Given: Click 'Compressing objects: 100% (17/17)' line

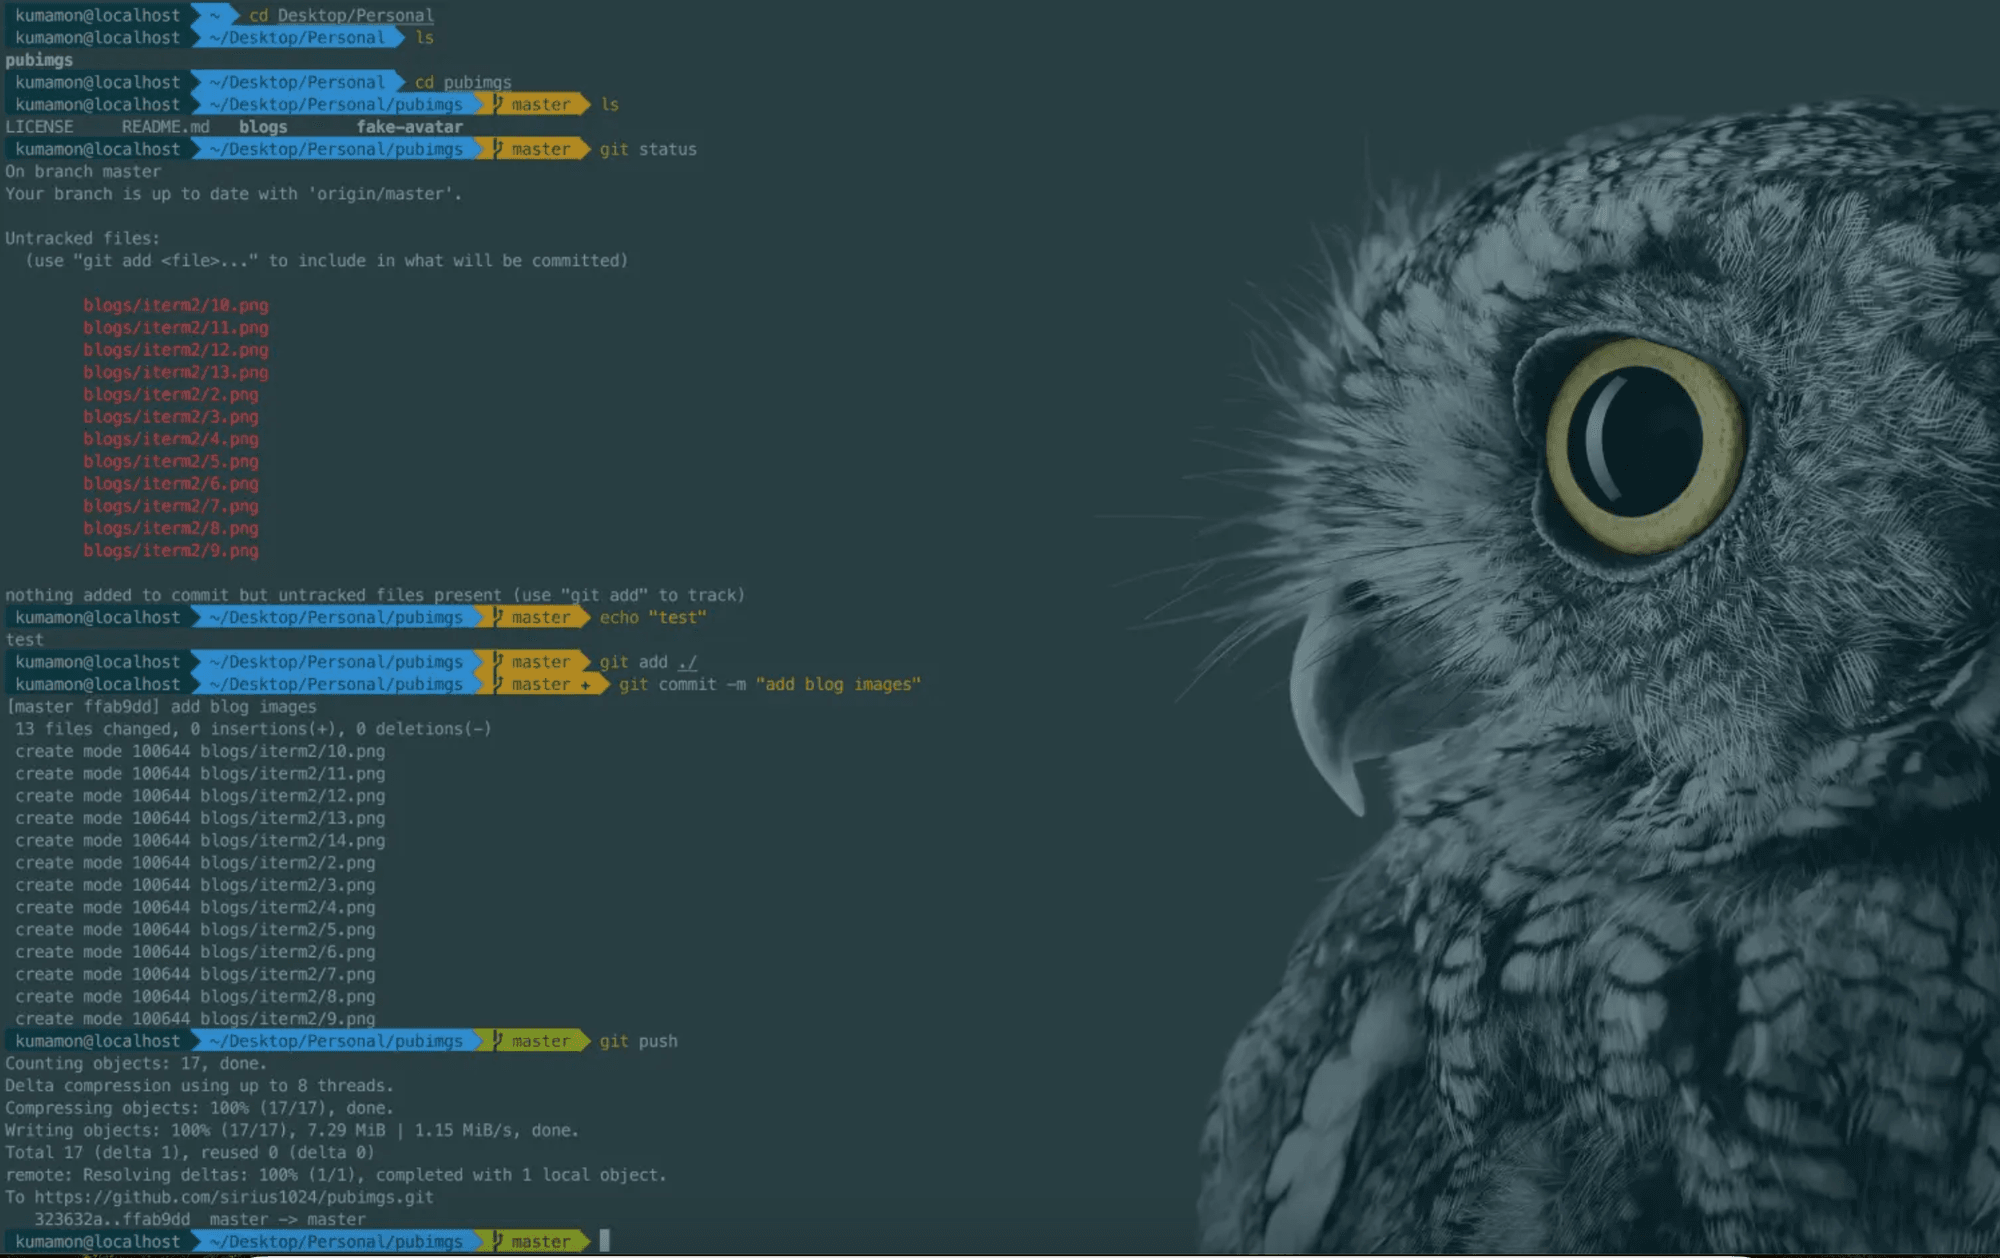Looking at the screenshot, I should (x=200, y=1108).
